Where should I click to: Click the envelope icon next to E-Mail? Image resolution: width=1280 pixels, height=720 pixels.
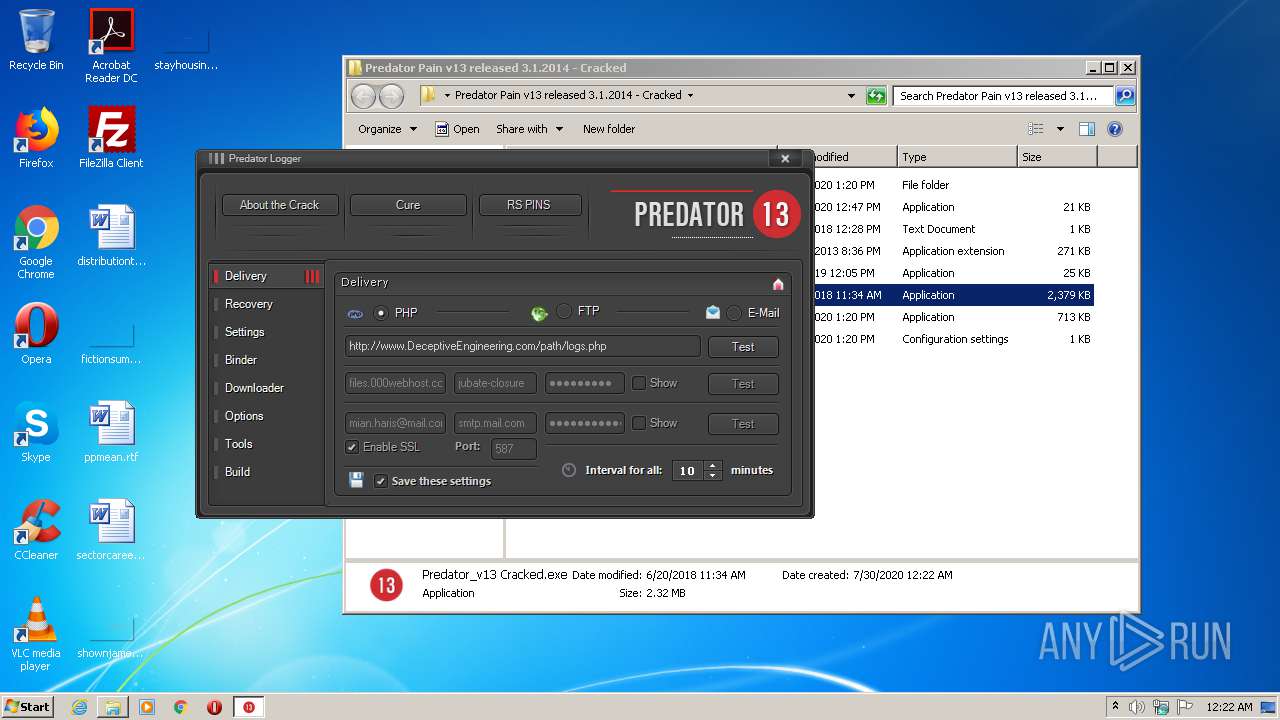[713, 312]
